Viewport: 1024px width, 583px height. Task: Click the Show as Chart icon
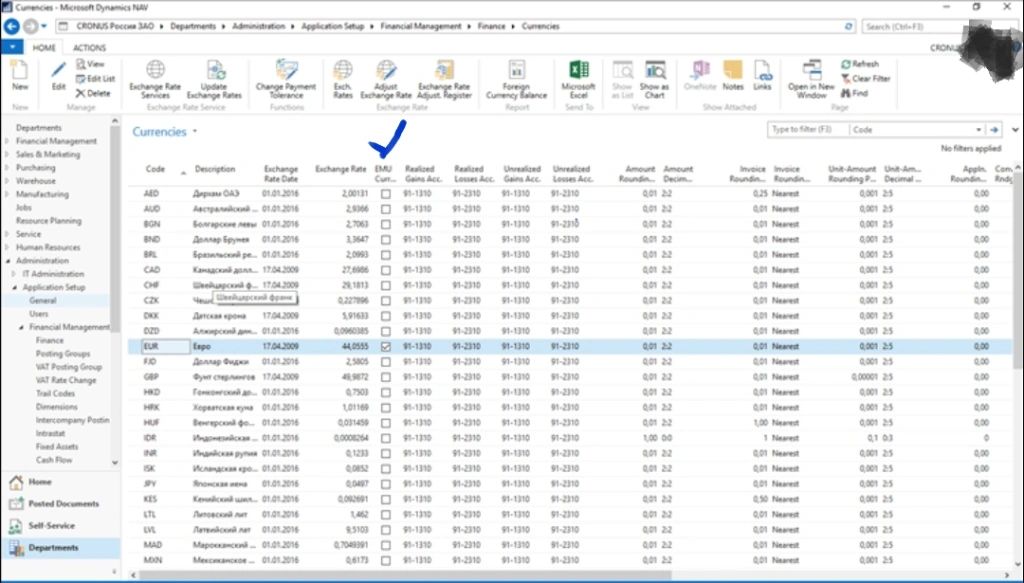[655, 70]
